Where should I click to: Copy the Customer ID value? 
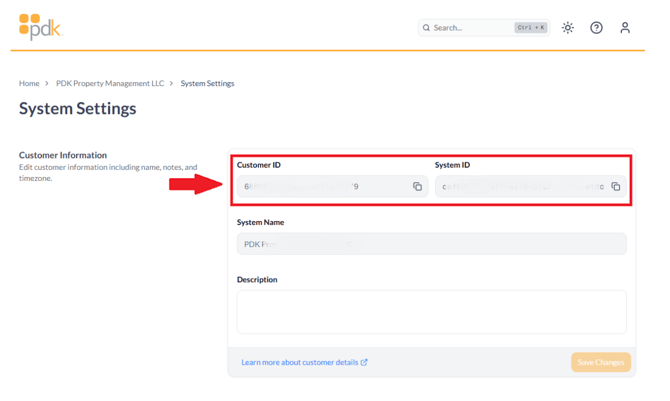click(x=417, y=187)
